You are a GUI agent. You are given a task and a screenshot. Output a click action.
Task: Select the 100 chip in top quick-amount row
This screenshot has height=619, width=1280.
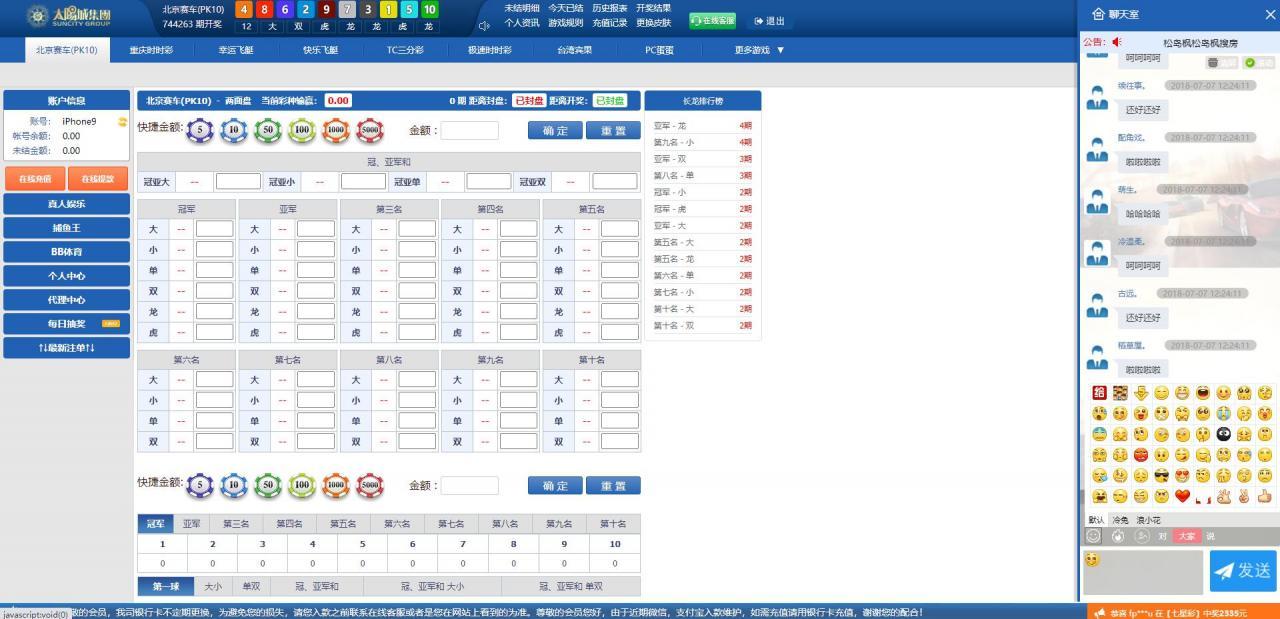pos(302,131)
